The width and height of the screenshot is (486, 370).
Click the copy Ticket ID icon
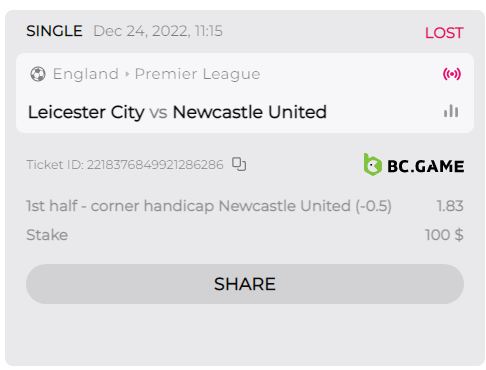pos(239,164)
